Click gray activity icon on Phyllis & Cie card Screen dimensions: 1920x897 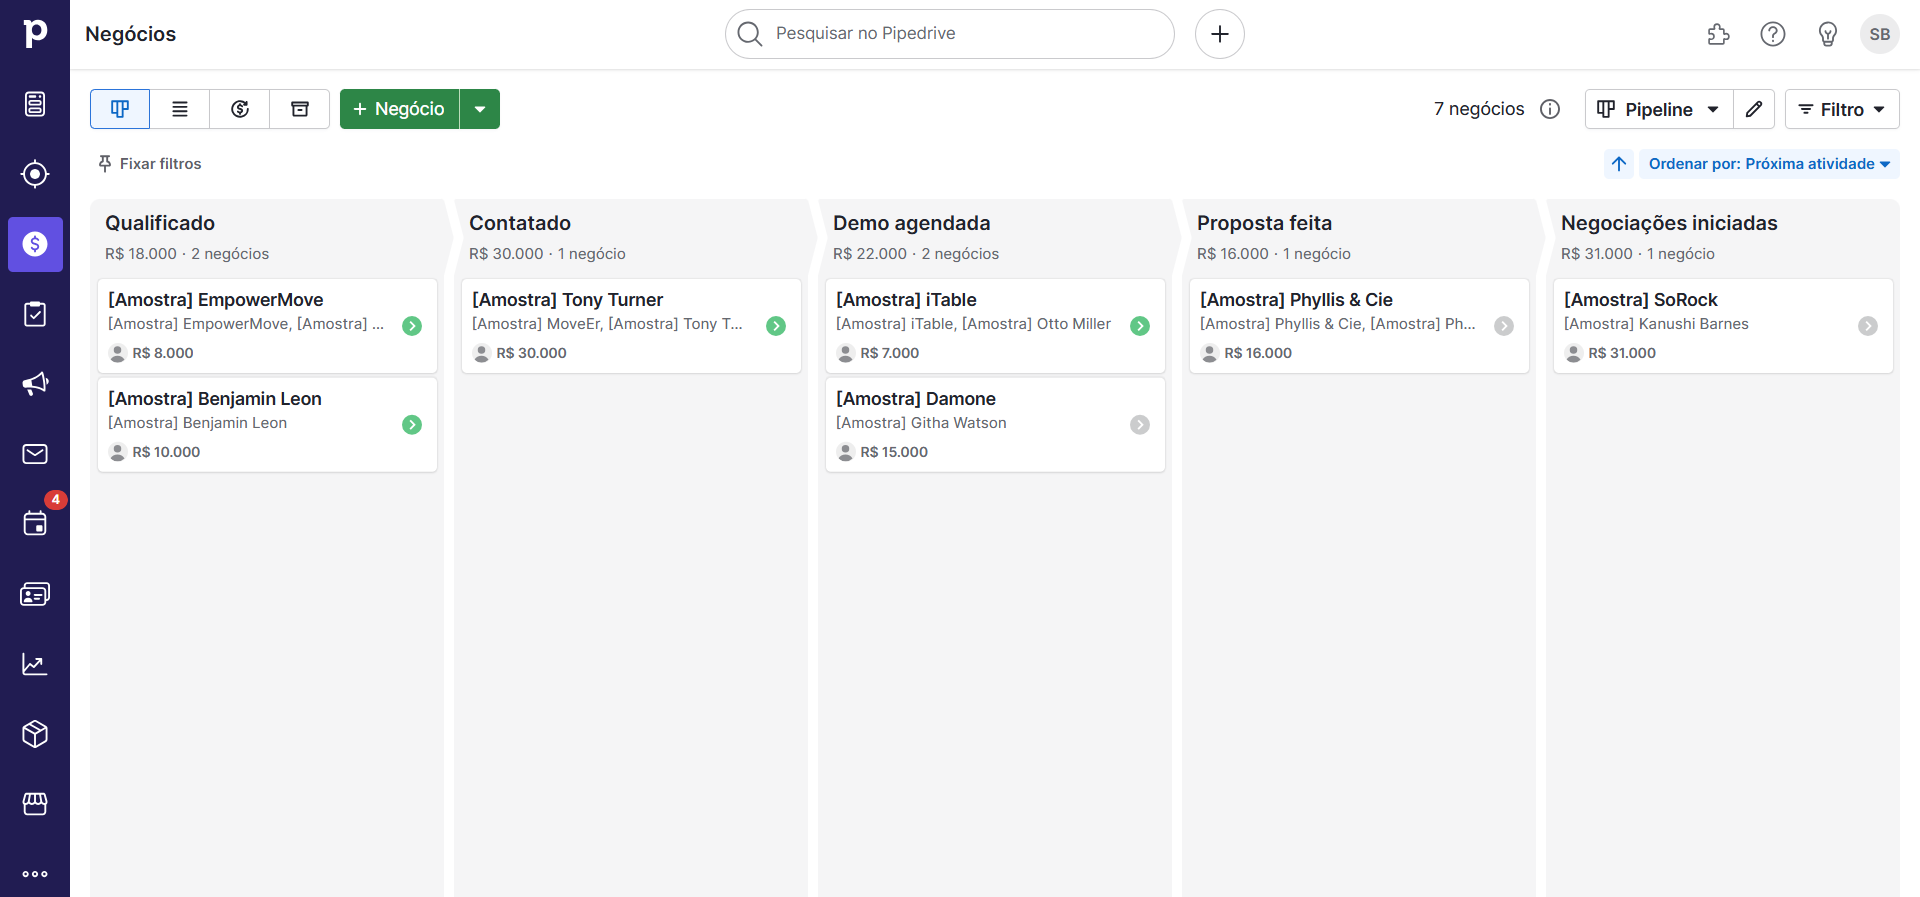[1504, 326]
